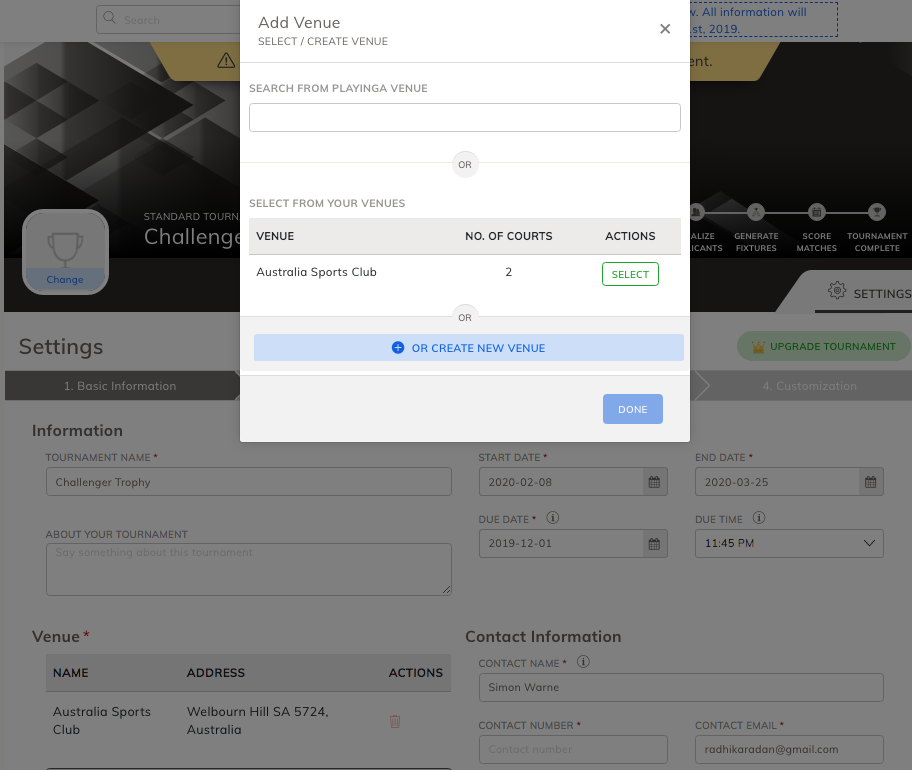Click the Done button

pyautogui.click(x=632, y=409)
